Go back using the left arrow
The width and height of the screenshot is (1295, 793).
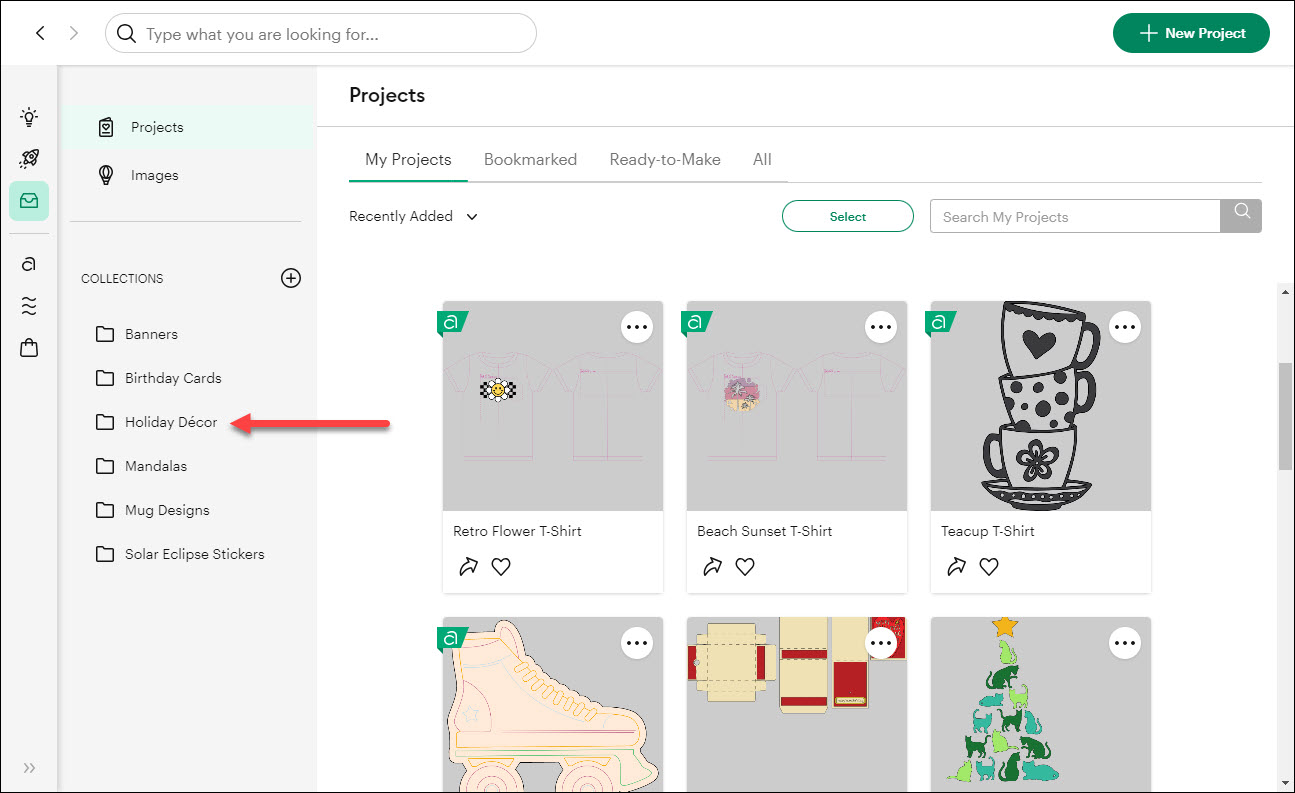pyautogui.click(x=40, y=33)
